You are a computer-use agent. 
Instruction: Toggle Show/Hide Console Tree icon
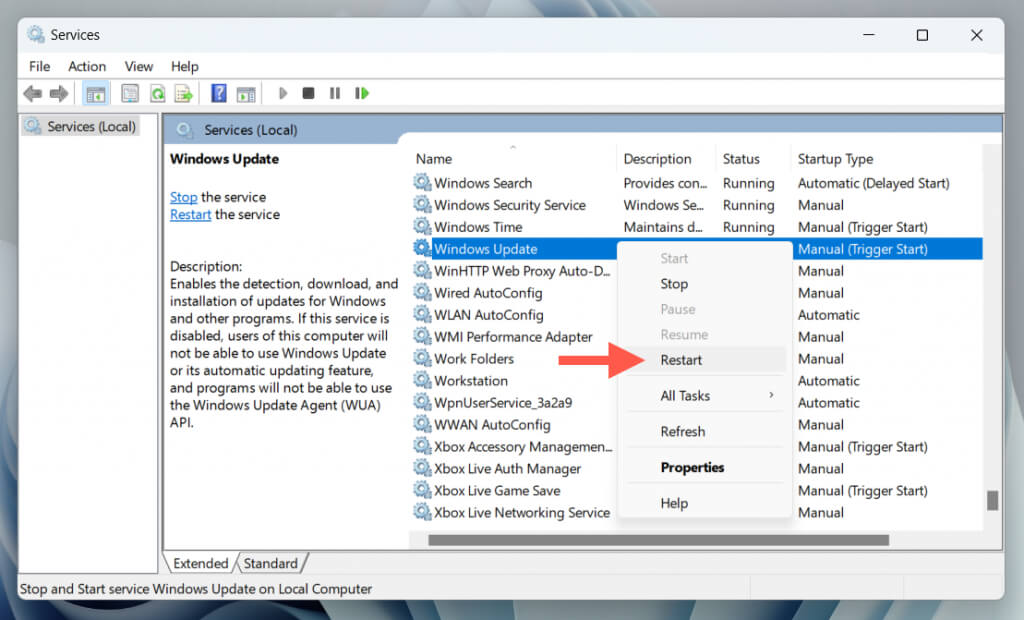pyautogui.click(x=95, y=93)
